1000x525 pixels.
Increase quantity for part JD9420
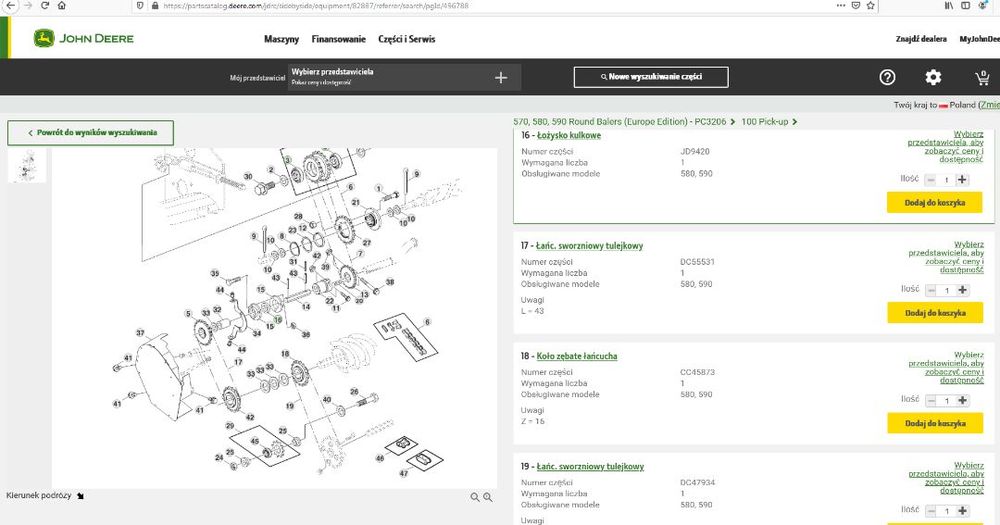(962, 180)
